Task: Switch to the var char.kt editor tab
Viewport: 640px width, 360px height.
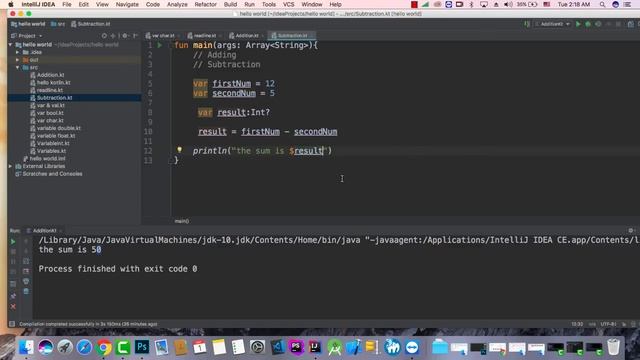Action: tap(162, 36)
